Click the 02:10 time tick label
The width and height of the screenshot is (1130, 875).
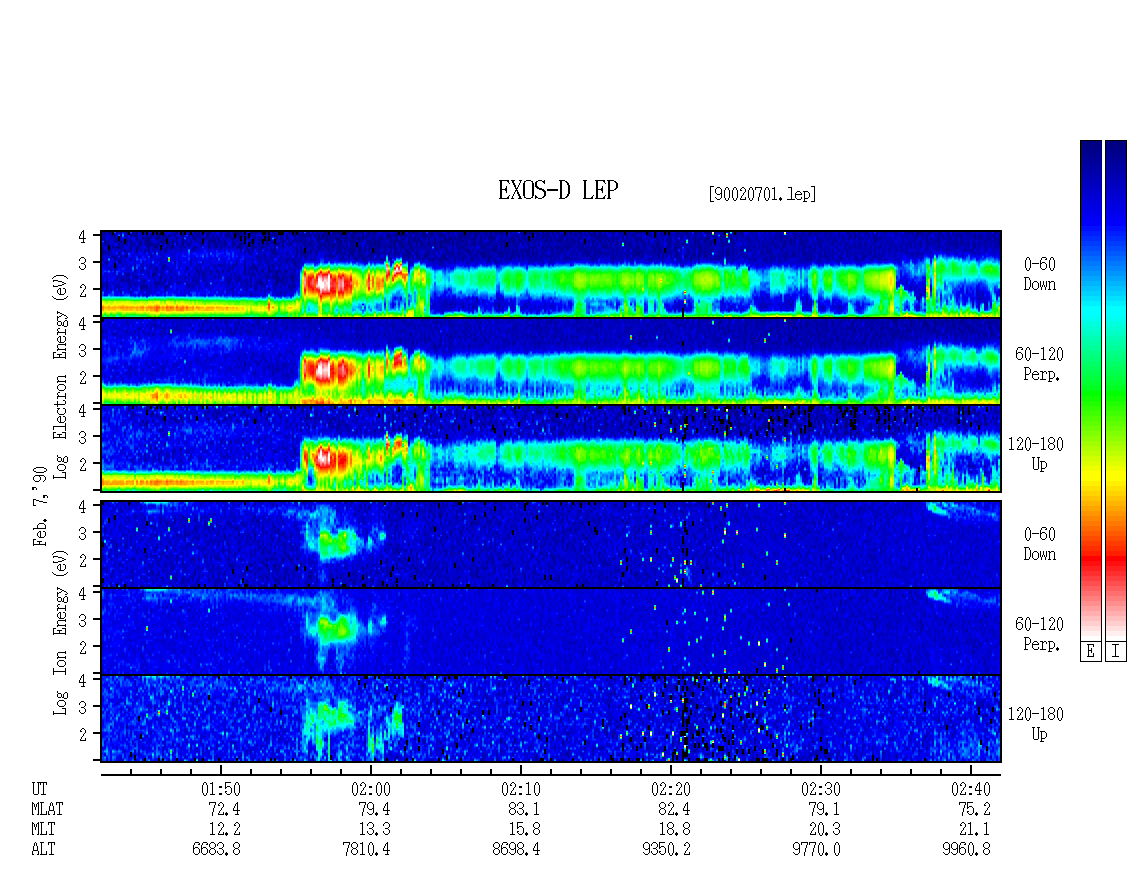(x=520, y=789)
